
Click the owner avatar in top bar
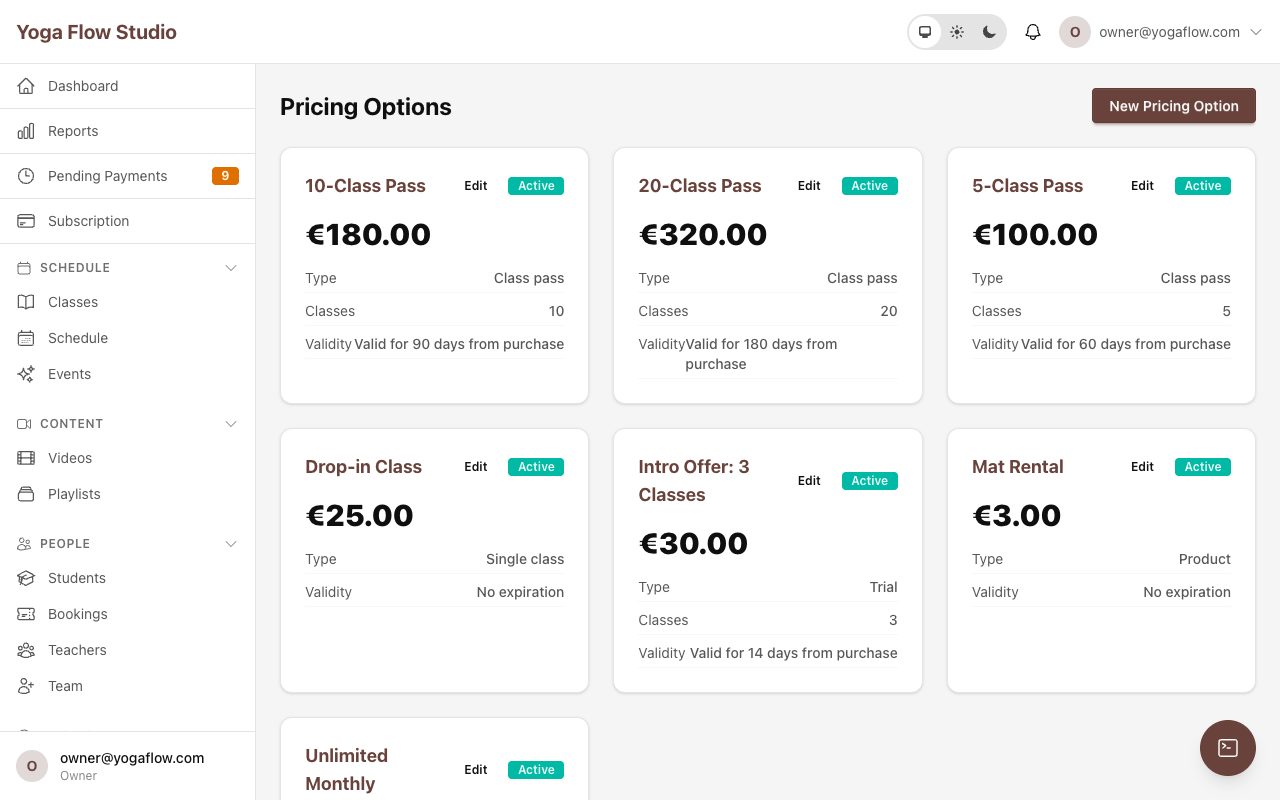point(1075,32)
